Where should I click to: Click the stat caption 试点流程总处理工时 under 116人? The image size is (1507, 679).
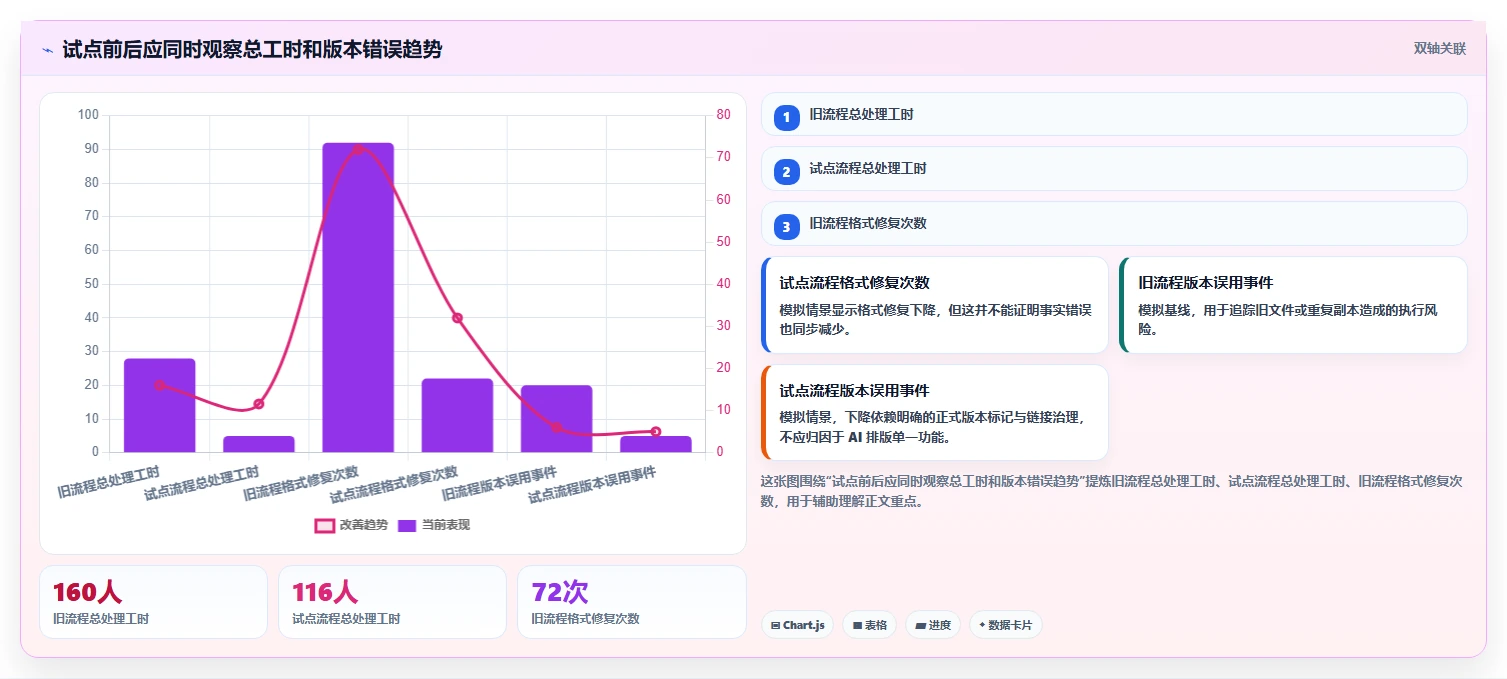tap(346, 619)
